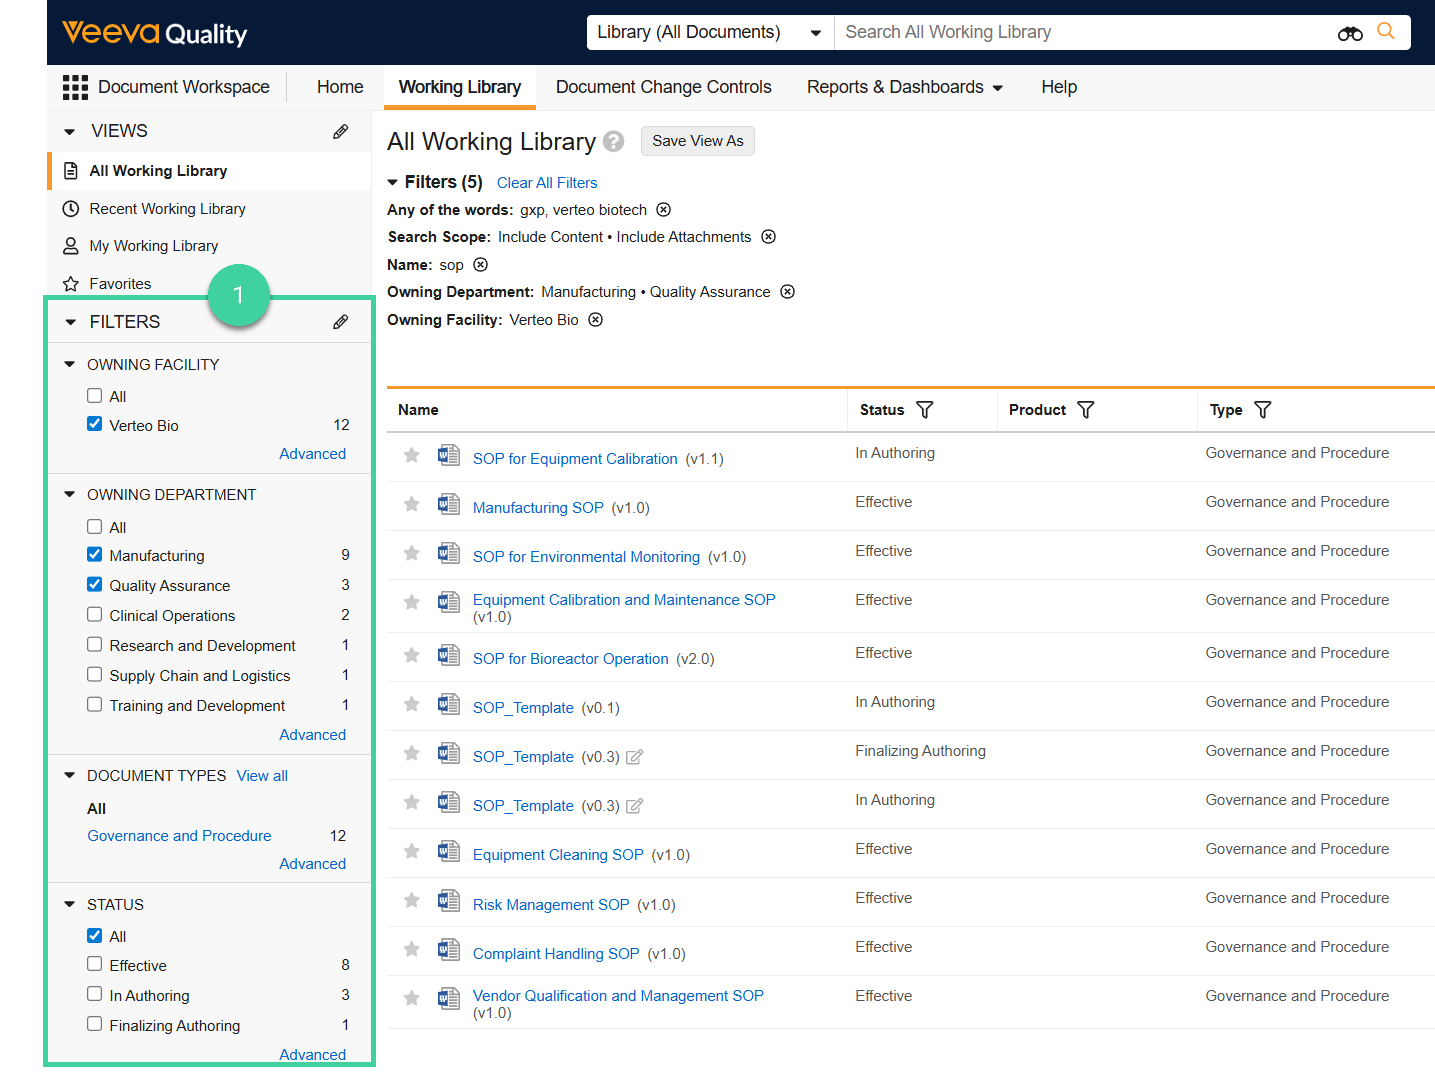Image resolution: width=1435 pixels, height=1086 pixels.
Task: Remove the Name: sop filter
Action: pos(480,265)
